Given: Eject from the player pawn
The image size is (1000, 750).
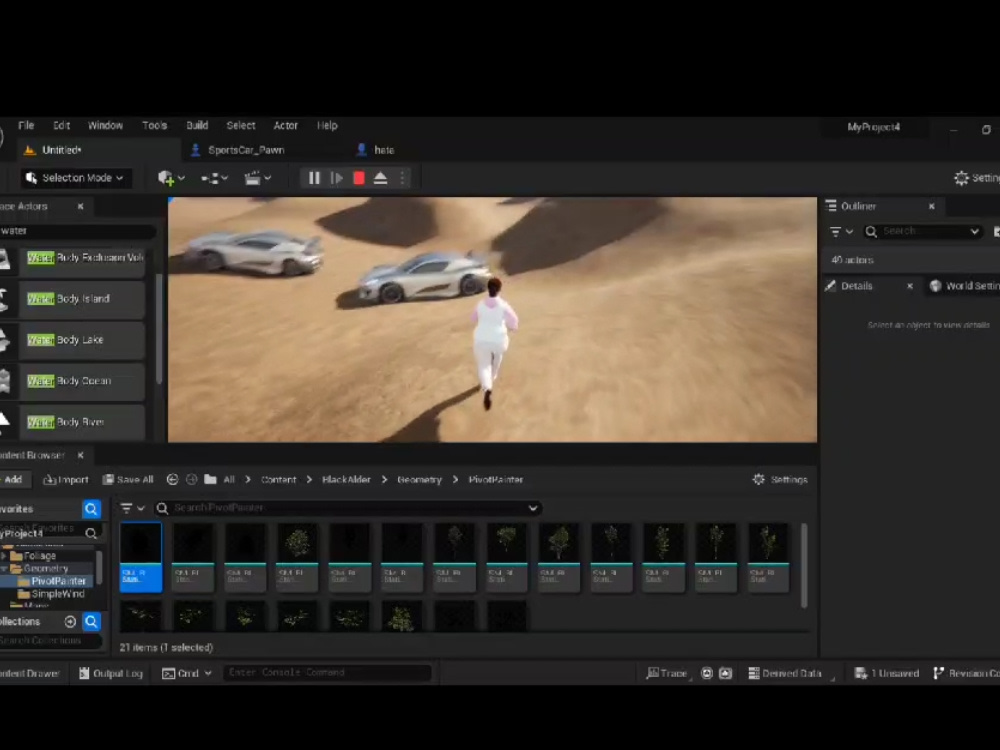Looking at the screenshot, I should [380, 177].
